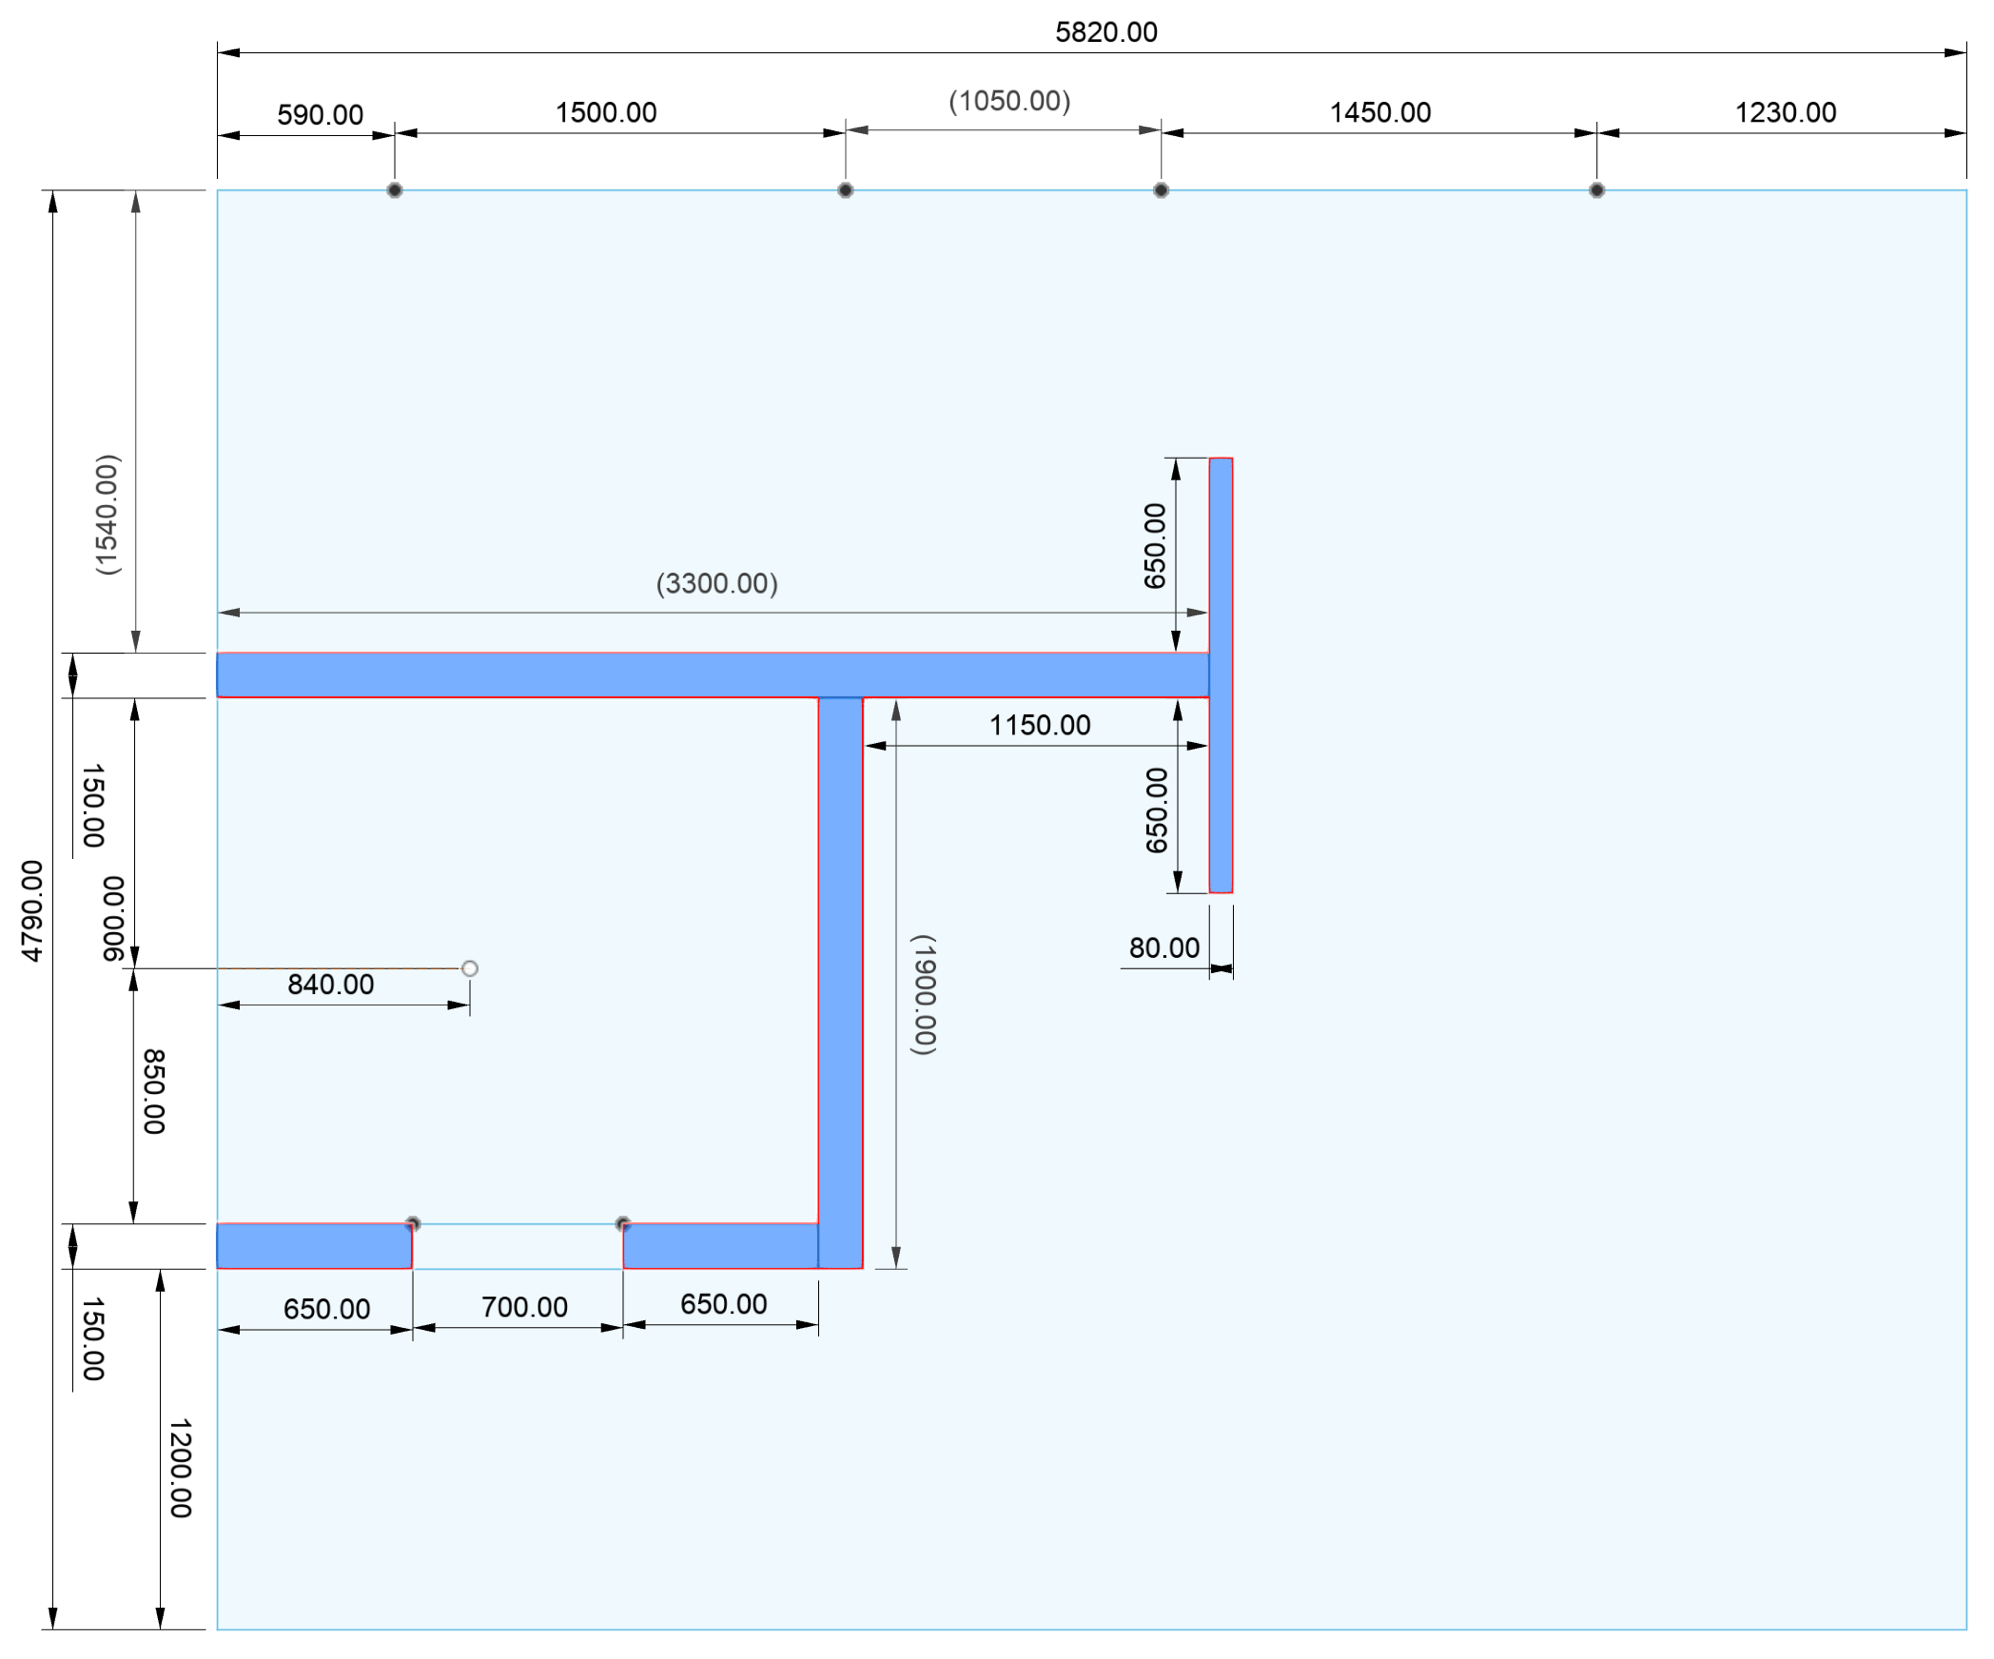1994x1659 pixels.
Task: Select the 1500.00 horizontal dimension text
Action: point(605,112)
